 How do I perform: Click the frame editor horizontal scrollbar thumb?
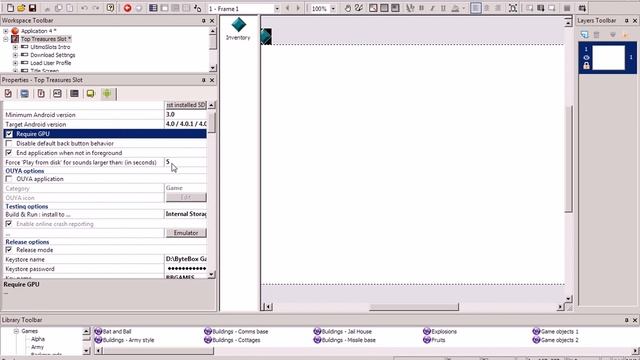pos(414,307)
